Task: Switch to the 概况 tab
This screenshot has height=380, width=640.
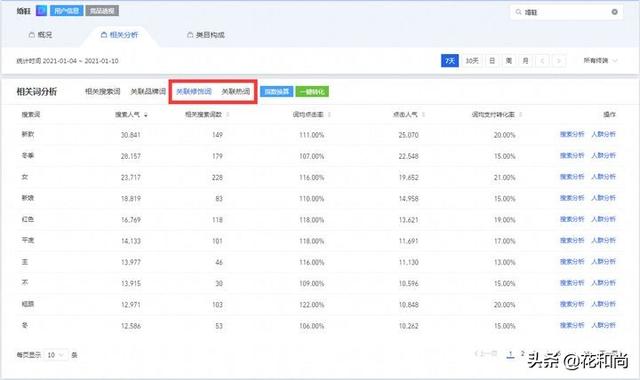Action: click(40, 35)
